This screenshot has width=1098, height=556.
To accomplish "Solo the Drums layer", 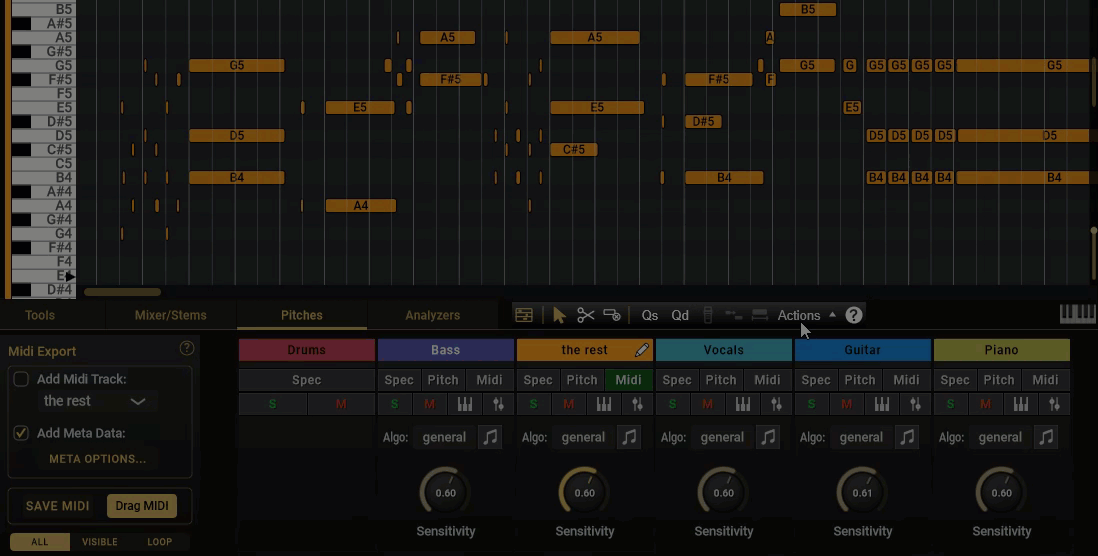I will (x=272, y=404).
